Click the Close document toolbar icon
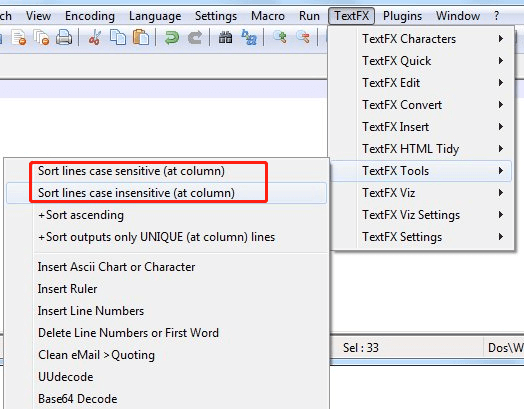 [18, 37]
